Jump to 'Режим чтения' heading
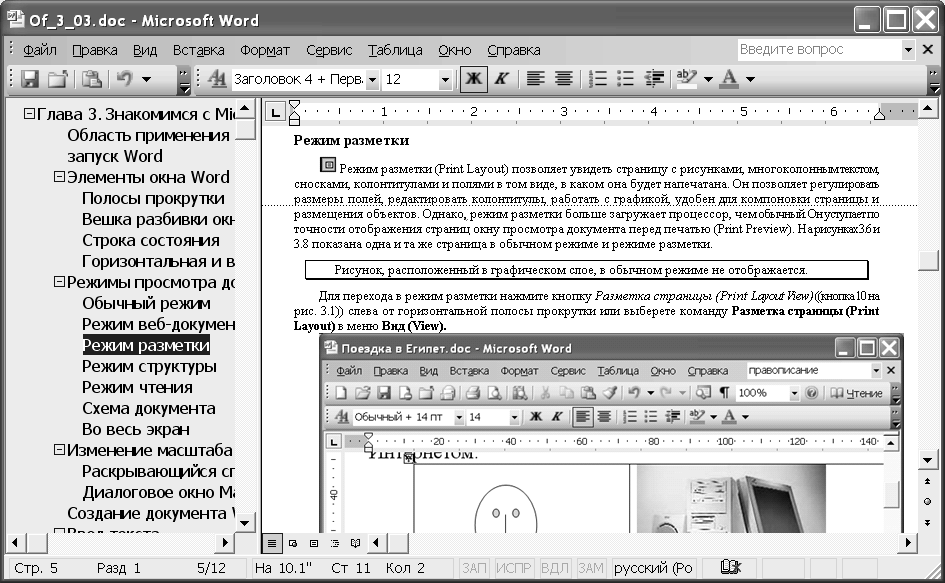Screen dimensions: 945x583 coord(137,387)
